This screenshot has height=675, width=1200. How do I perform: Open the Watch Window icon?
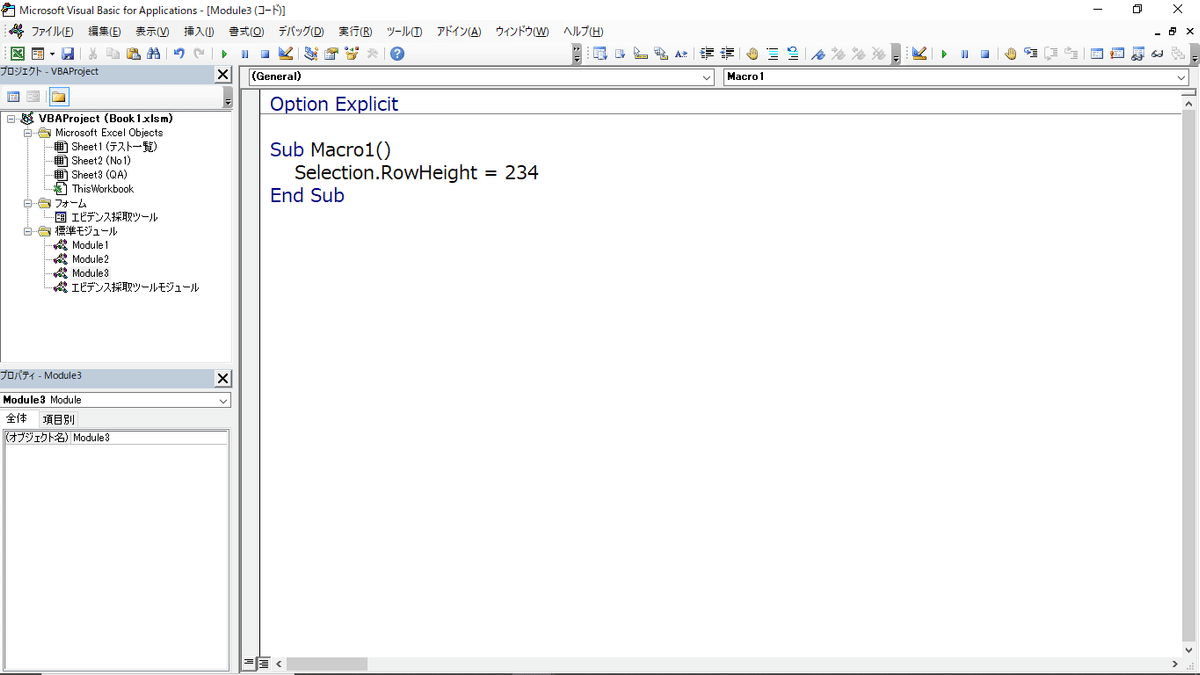tap(1138, 54)
